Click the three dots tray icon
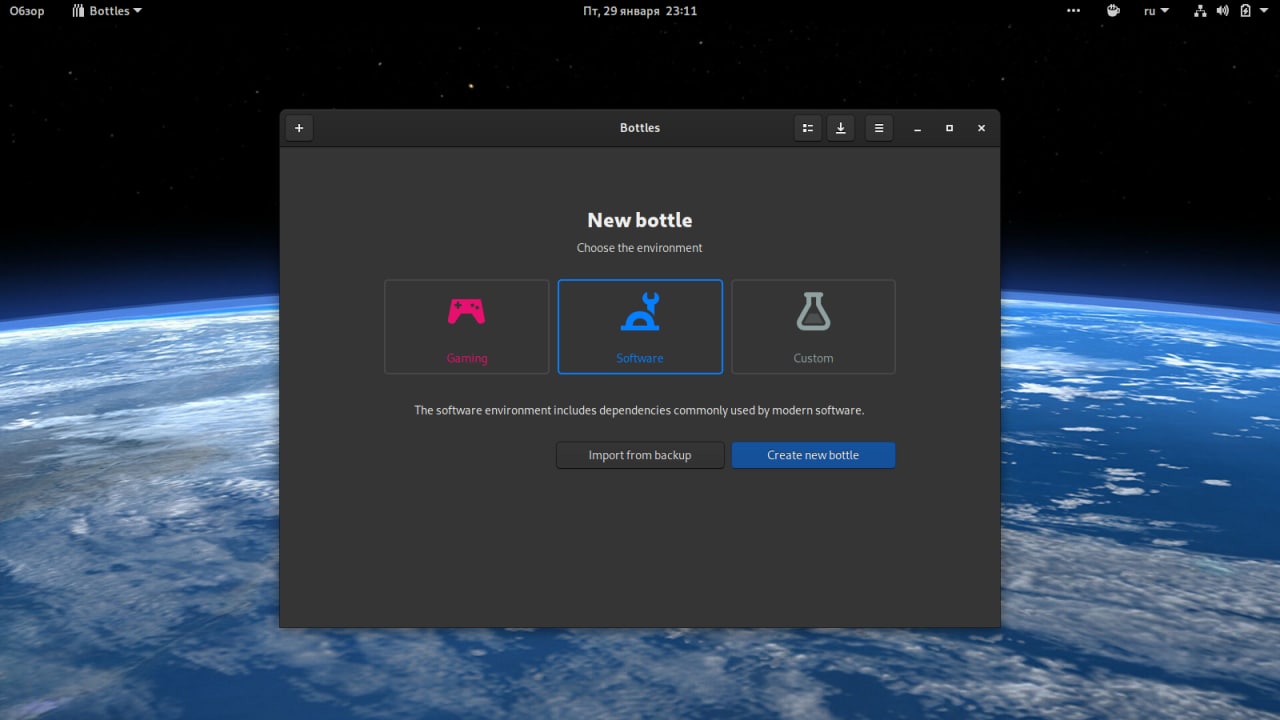Screen dimensions: 1280x720 click(x=1074, y=11)
